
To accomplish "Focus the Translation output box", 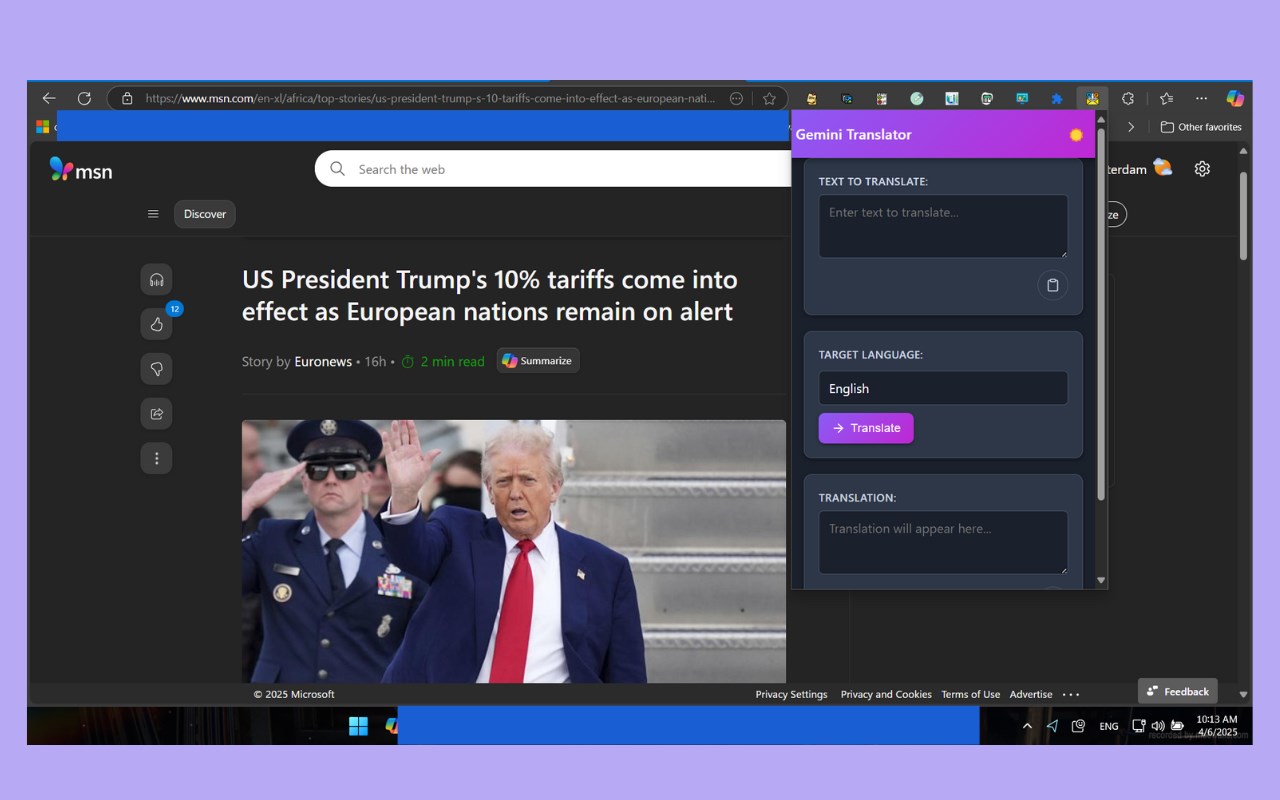I will click(943, 543).
